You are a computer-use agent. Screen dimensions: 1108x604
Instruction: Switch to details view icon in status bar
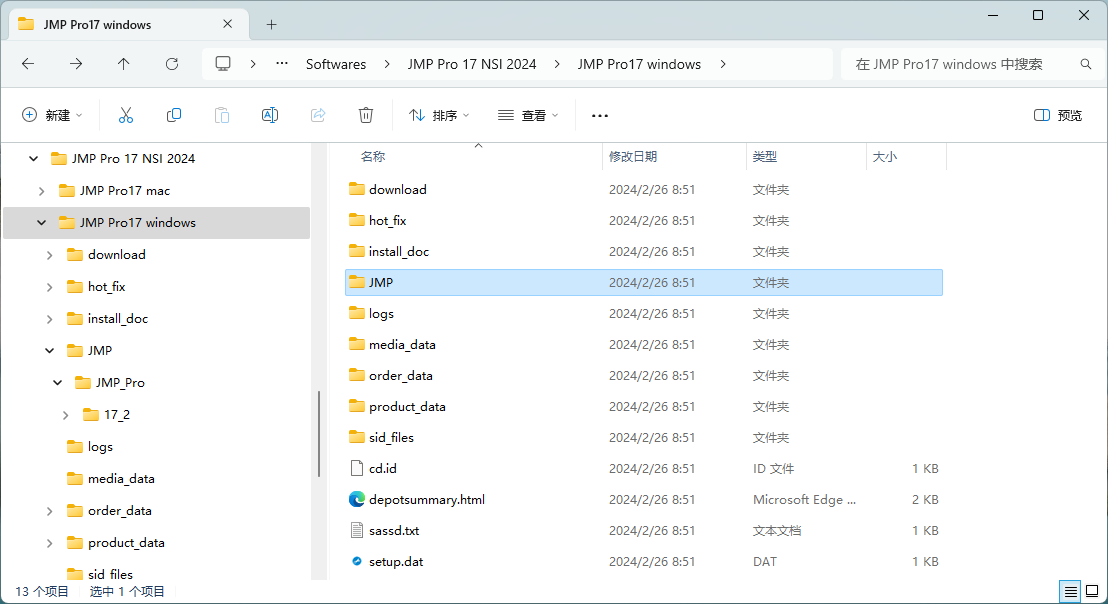(1071, 591)
